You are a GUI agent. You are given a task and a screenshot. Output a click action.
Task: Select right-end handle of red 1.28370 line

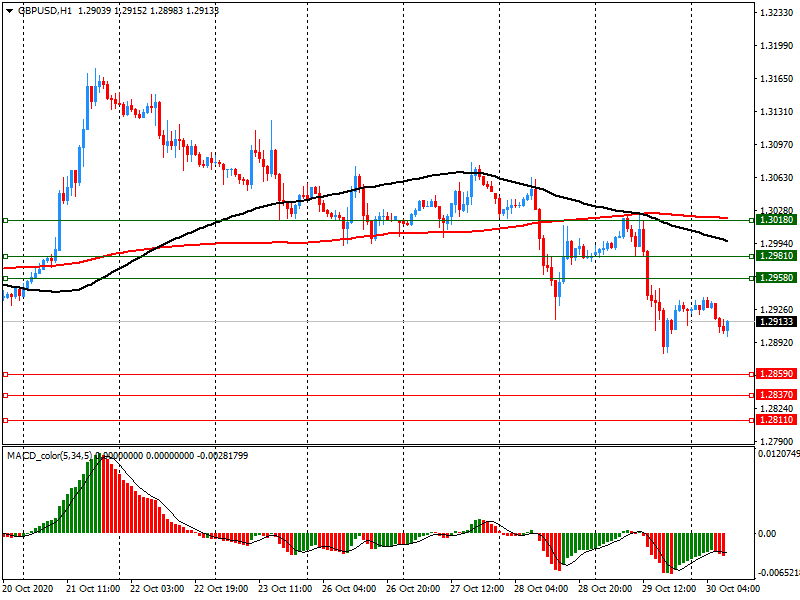pos(752,395)
